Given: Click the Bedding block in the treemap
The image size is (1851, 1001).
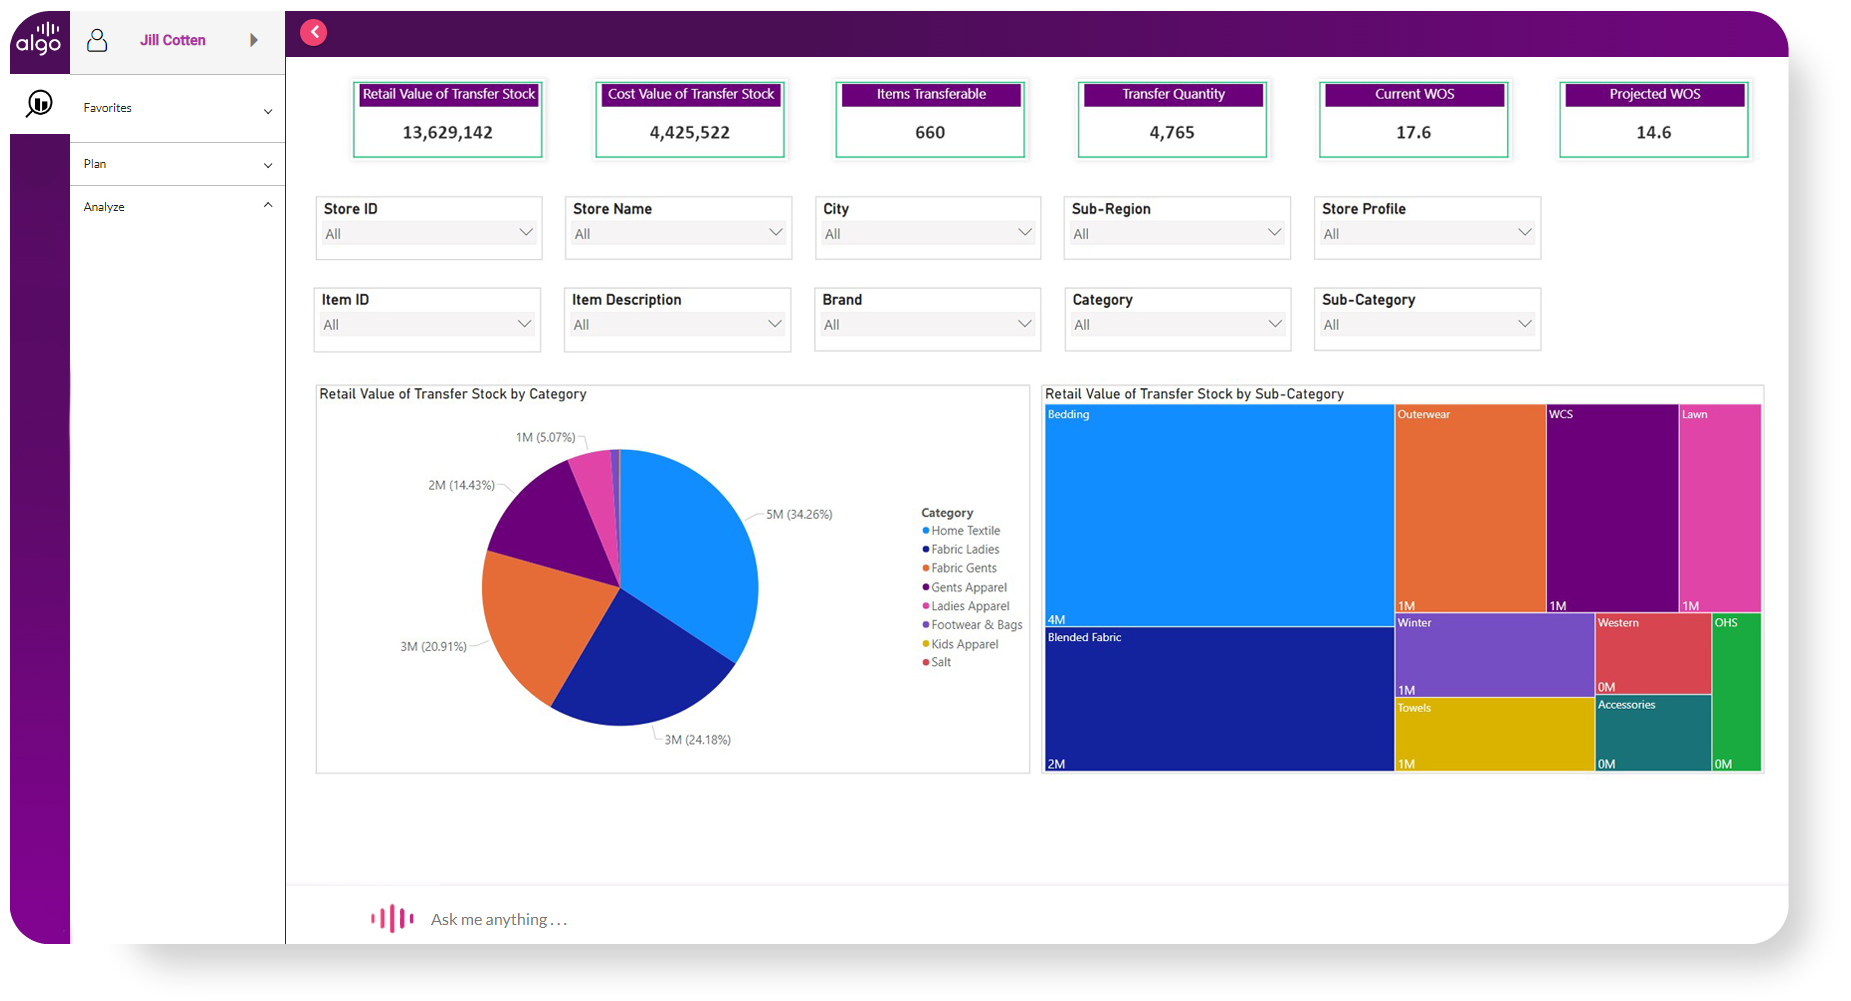Looking at the screenshot, I should 1218,515.
